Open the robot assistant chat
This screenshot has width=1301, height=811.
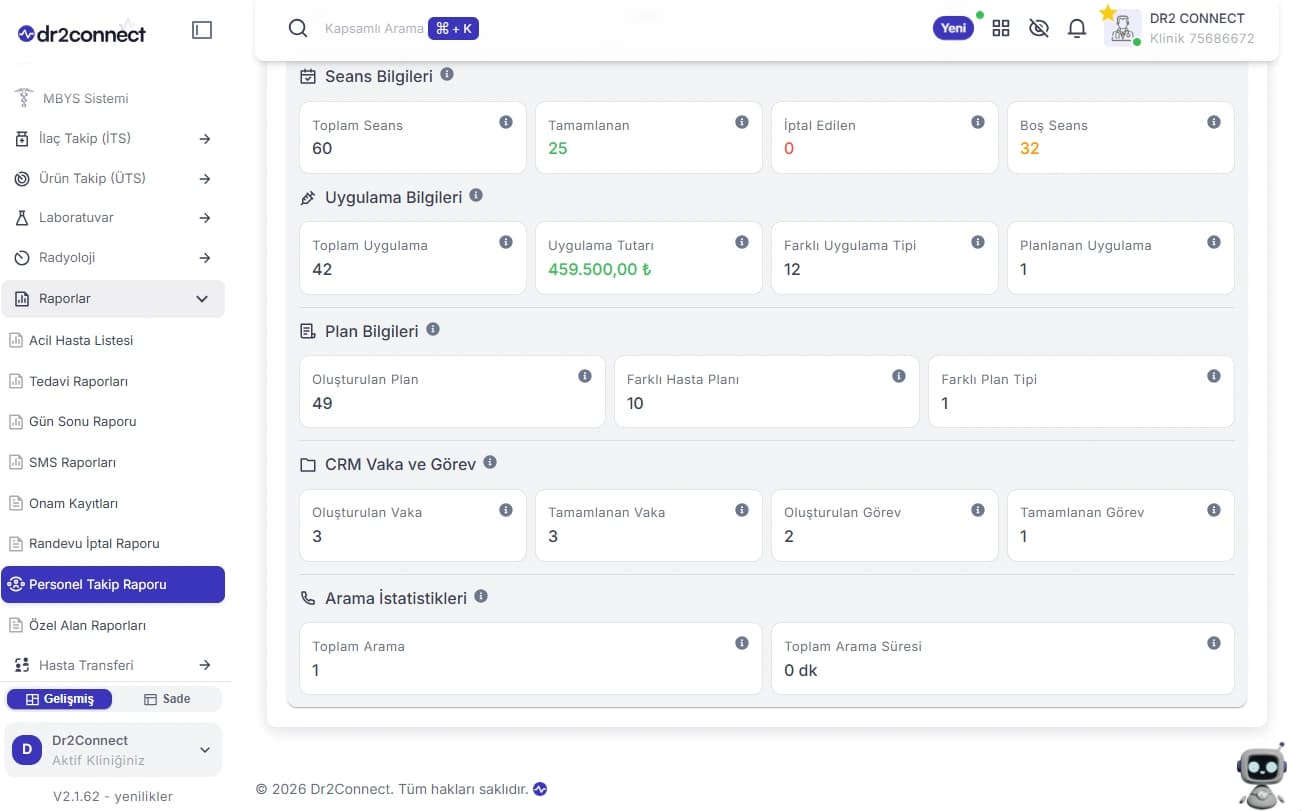tap(1261, 775)
